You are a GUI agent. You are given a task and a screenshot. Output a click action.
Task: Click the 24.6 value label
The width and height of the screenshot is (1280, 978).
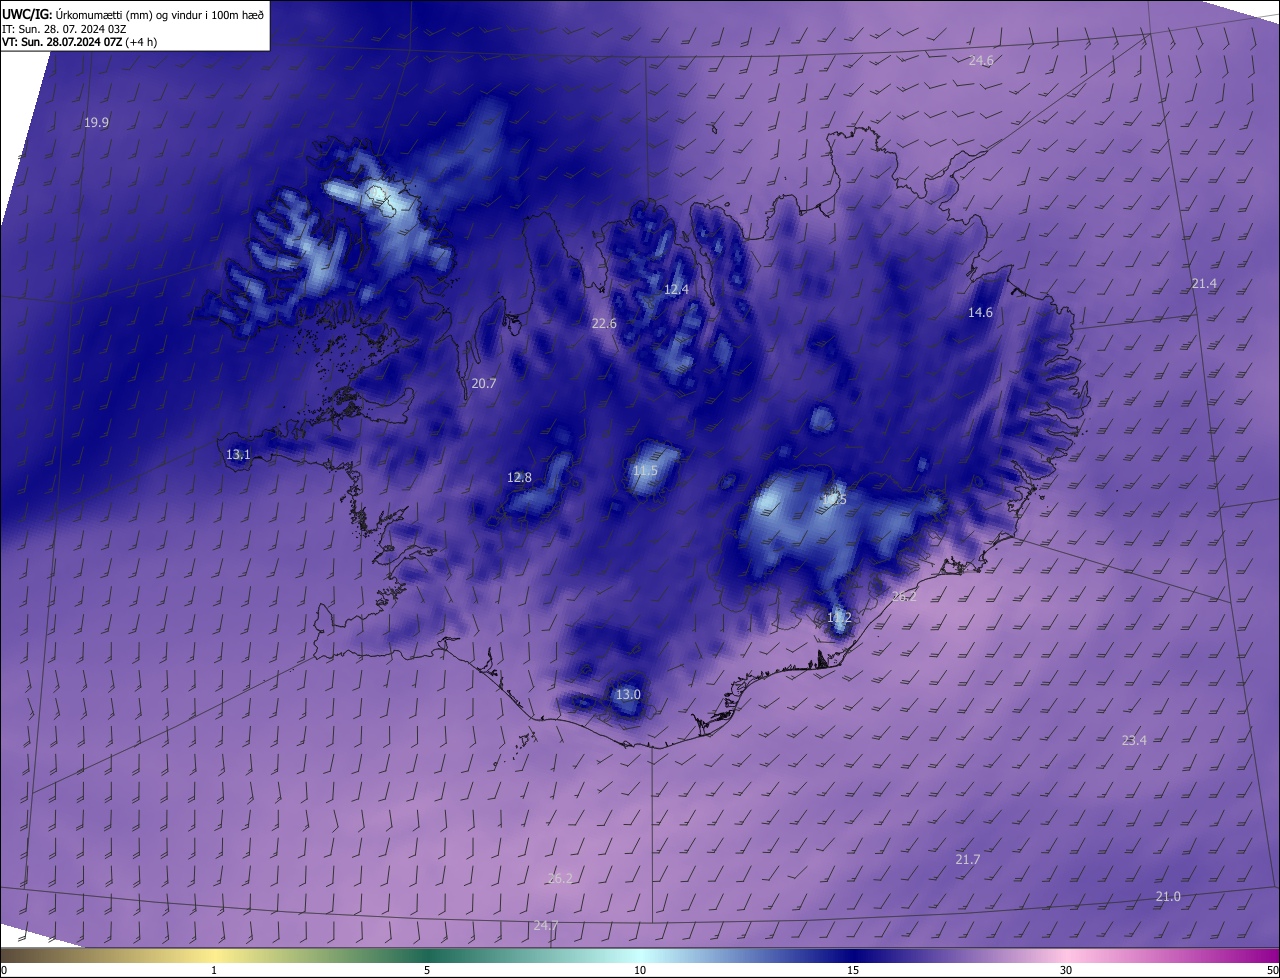point(981,60)
